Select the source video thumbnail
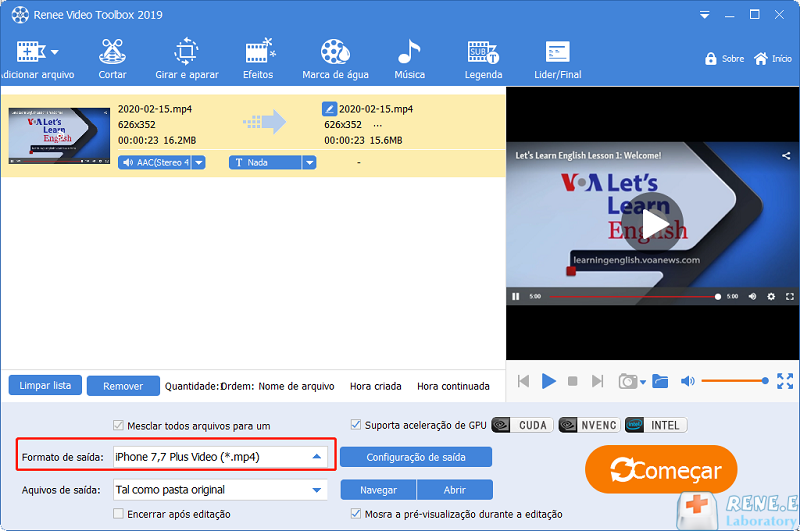This screenshot has height=531, width=800. pos(59,136)
